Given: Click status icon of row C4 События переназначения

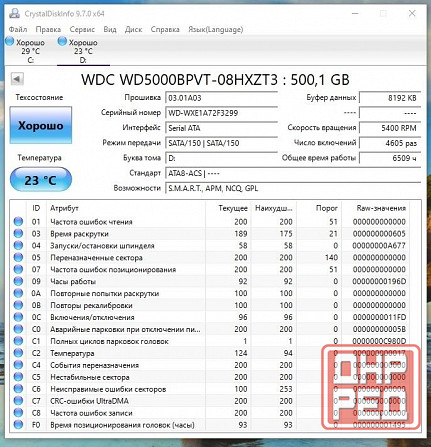Looking at the screenshot, I should coord(18,365).
